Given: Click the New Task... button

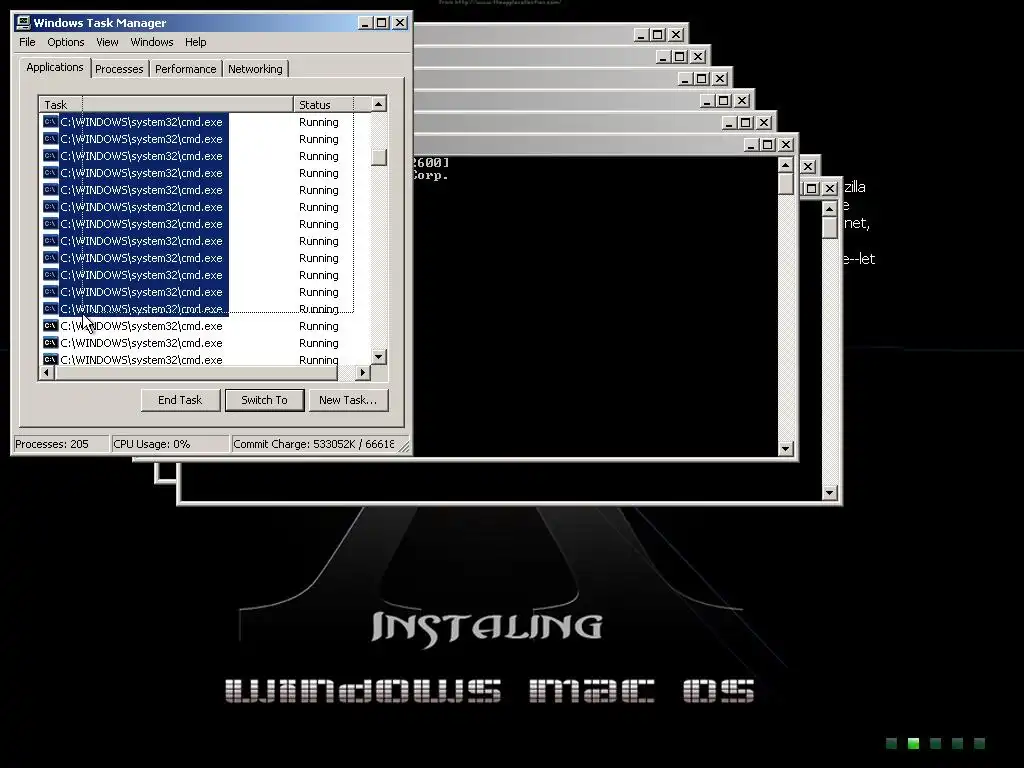Looking at the screenshot, I should pyautogui.click(x=348, y=400).
